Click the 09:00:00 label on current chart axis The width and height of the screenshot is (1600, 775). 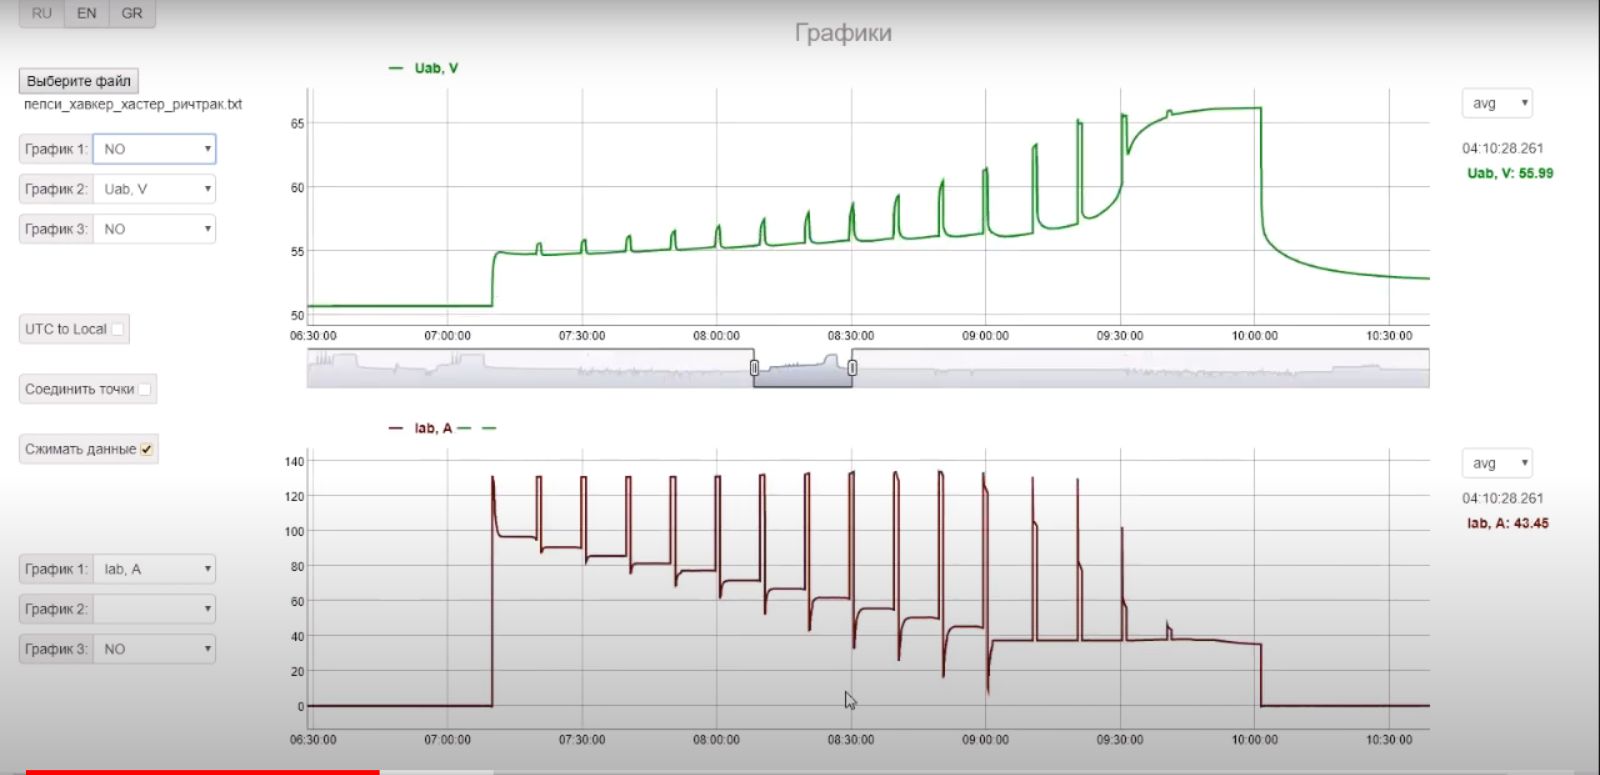pos(985,740)
